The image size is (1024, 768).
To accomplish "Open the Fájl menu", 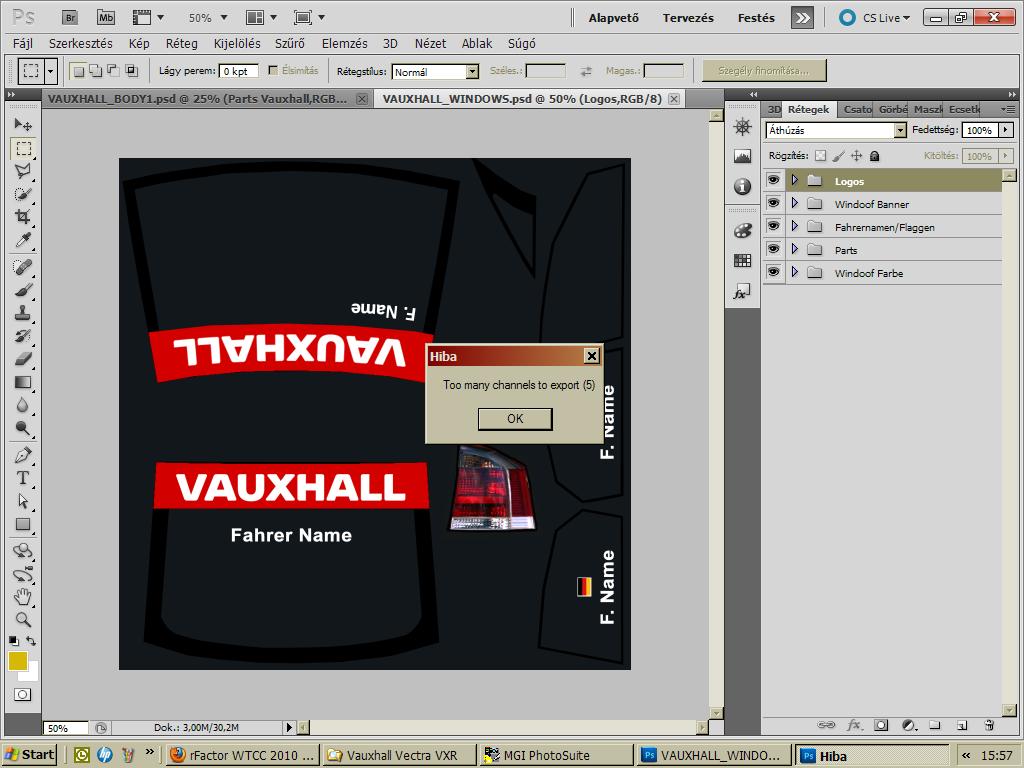I will click(x=23, y=44).
